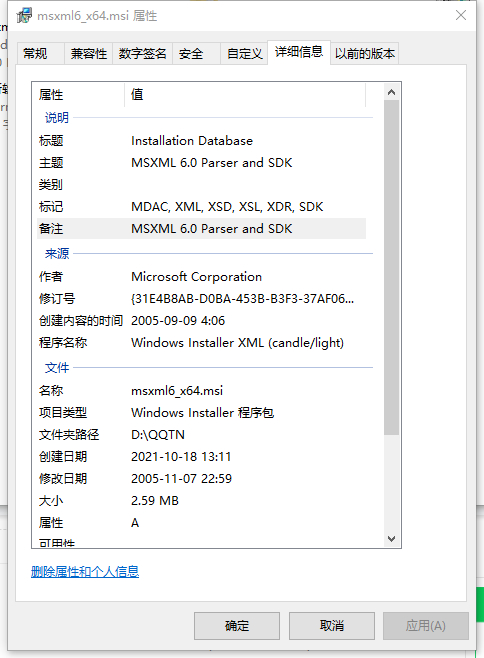Click the 说明 section header
This screenshot has width=484, height=658.
click(57, 118)
